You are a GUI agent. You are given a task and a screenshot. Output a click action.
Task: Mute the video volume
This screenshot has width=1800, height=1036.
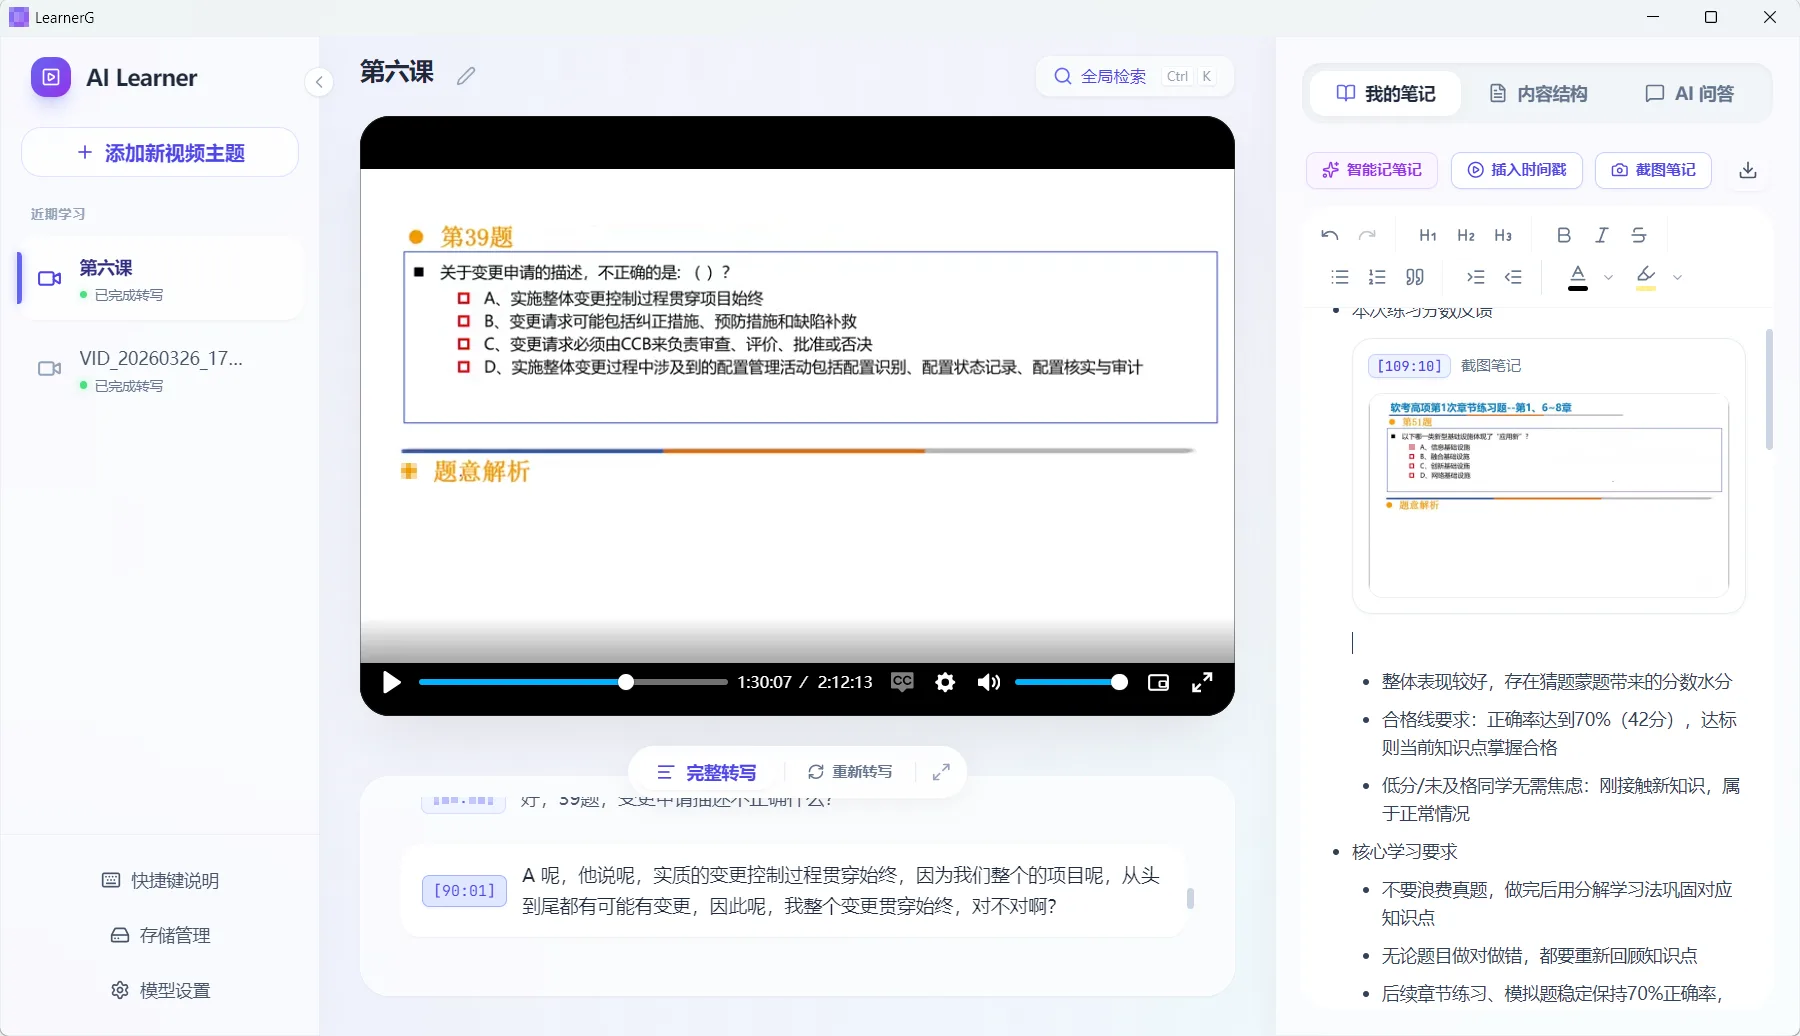click(989, 683)
